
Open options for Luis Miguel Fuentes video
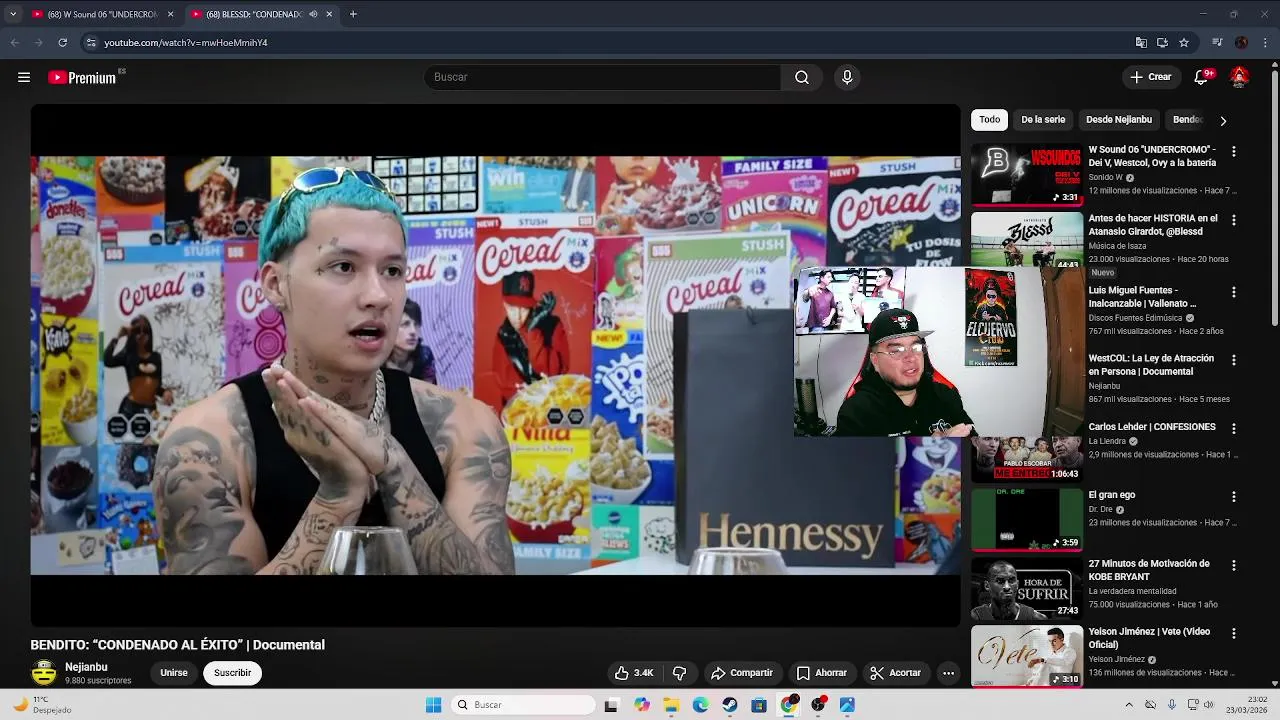pyautogui.click(x=1234, y=292)
